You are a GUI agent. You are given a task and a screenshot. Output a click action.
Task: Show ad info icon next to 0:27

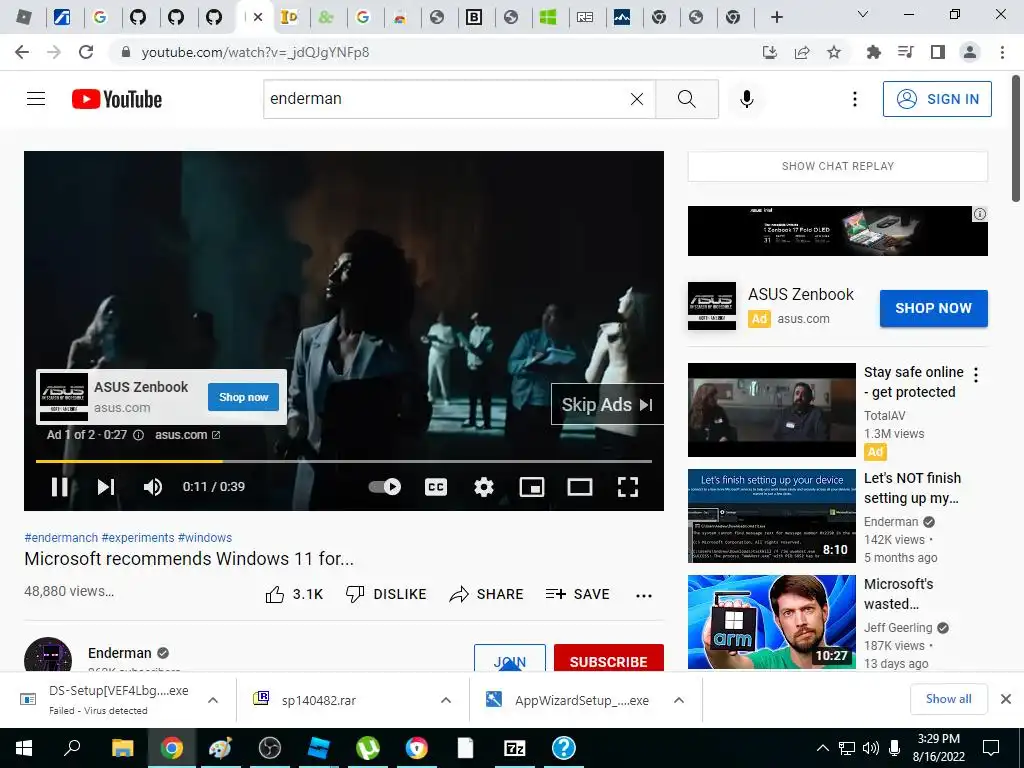point(138,435)
